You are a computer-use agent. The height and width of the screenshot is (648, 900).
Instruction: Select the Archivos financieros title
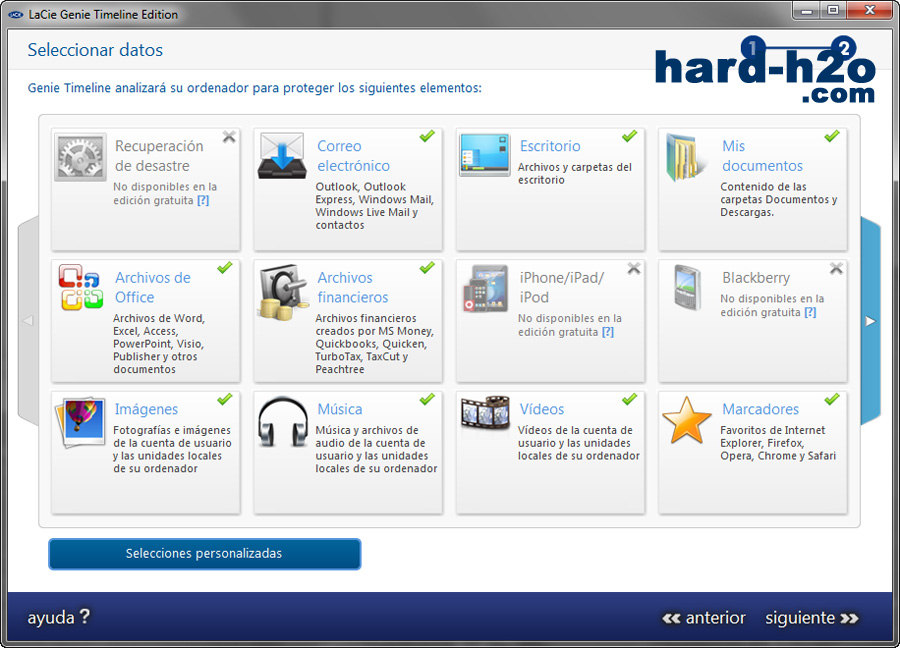tap(352, 287)
